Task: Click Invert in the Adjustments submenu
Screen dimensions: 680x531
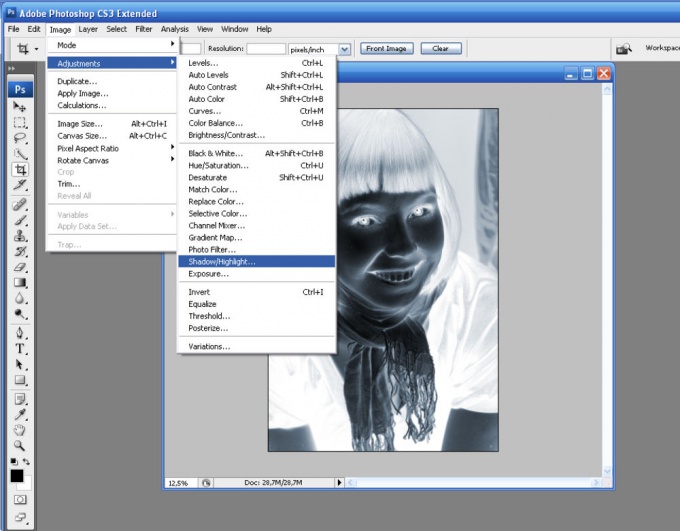Action: (201, 292)
